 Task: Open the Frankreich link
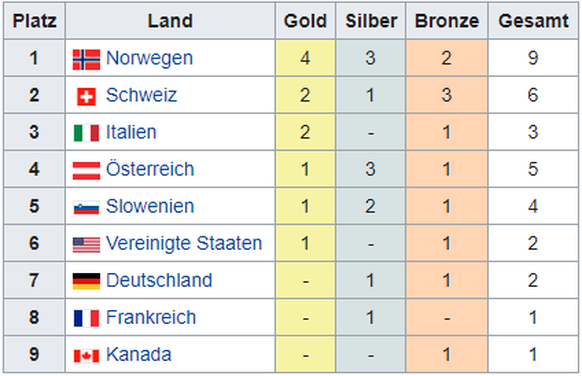pyautogui.click(x=151, y=317)
